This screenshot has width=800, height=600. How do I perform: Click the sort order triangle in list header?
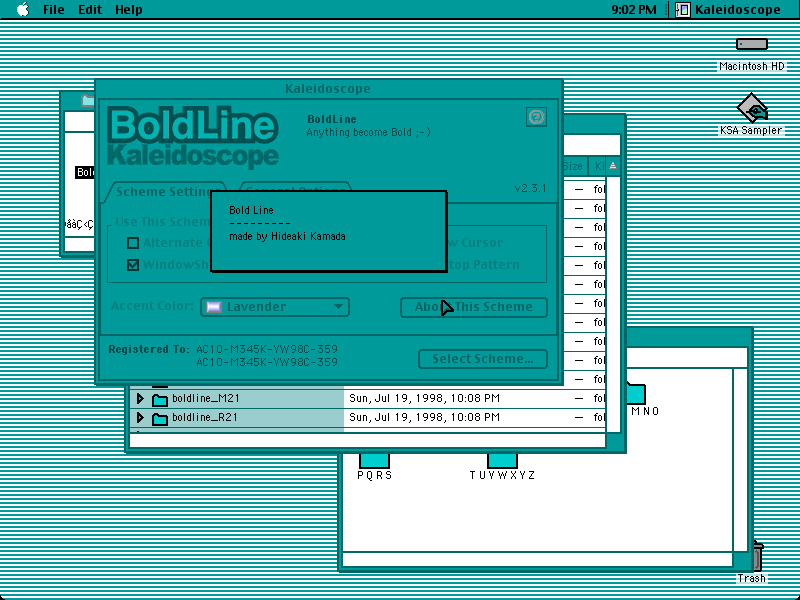point(613,166)
